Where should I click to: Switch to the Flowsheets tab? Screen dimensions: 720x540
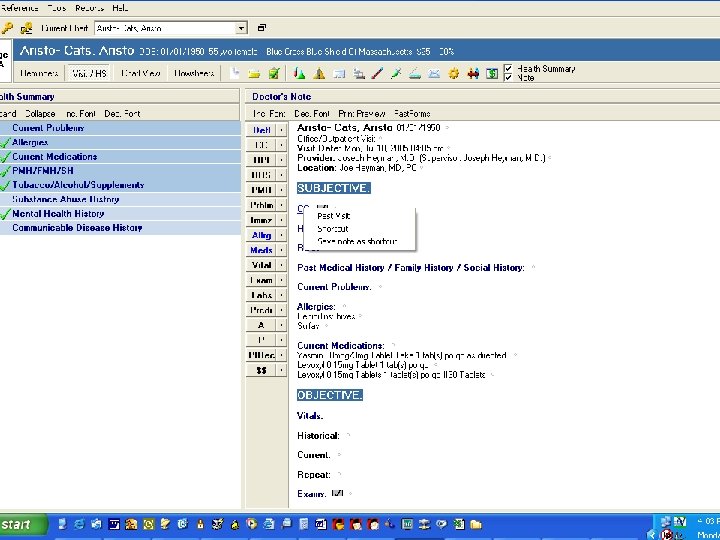click(194, 73)
